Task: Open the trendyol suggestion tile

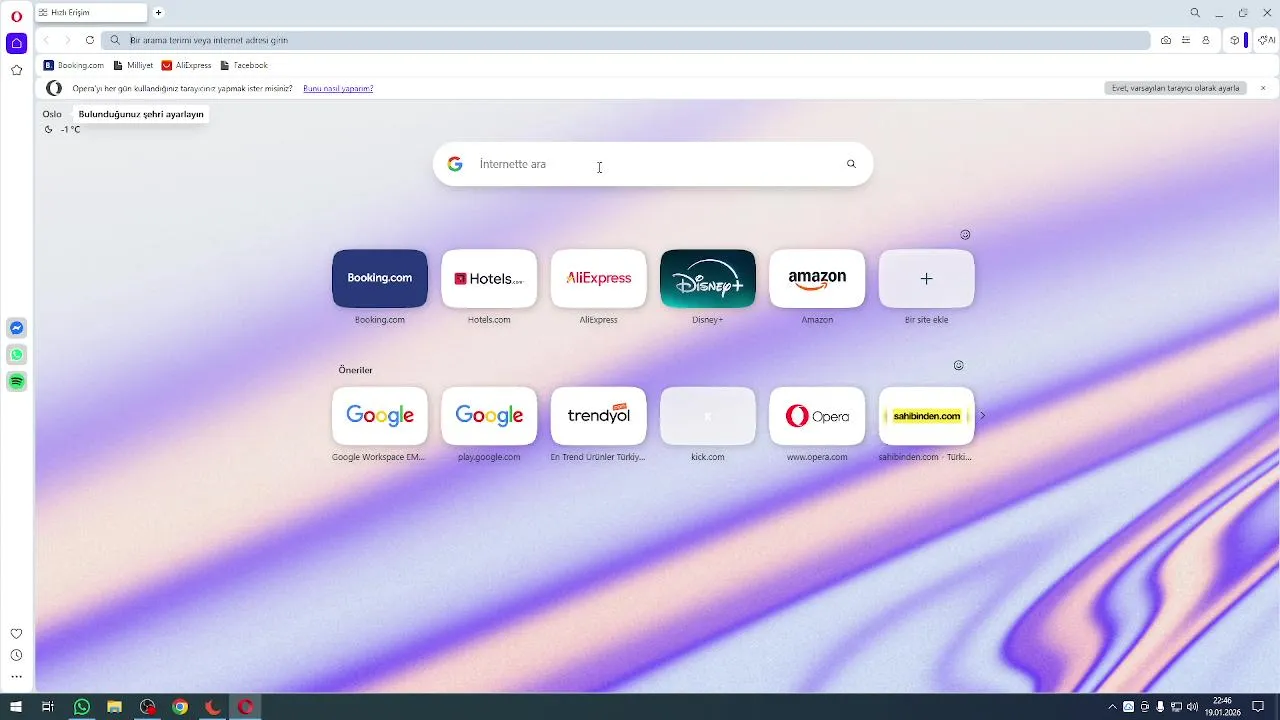Action: (x=598, y=416)
